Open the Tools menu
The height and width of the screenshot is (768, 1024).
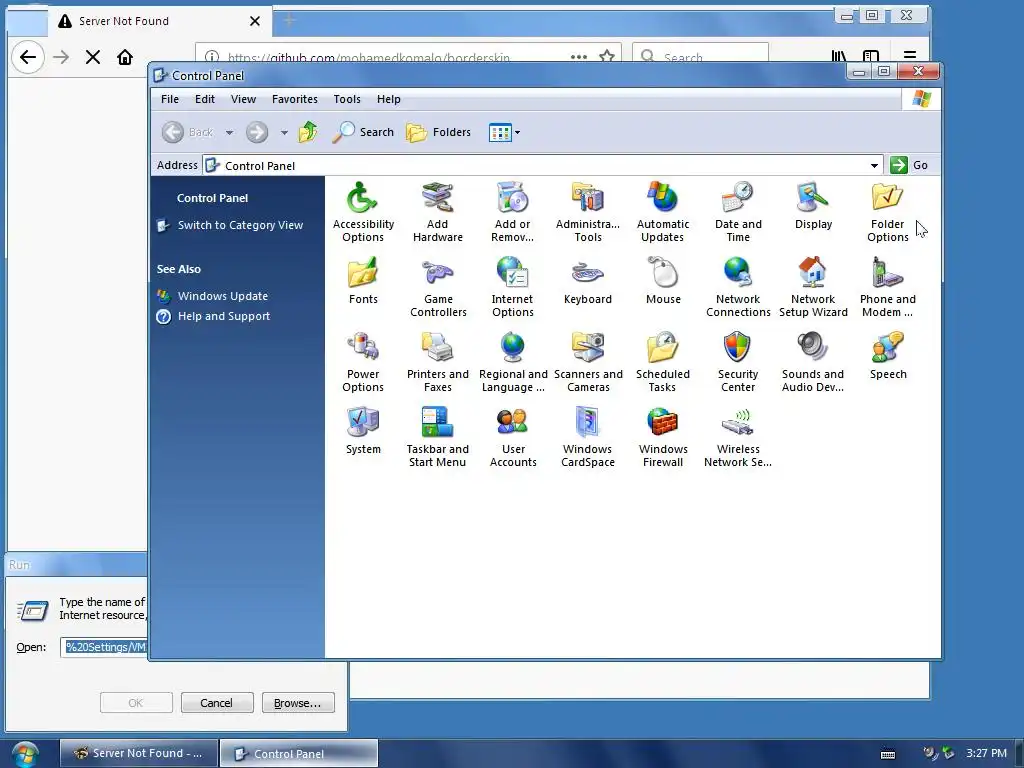coord(347,99)
